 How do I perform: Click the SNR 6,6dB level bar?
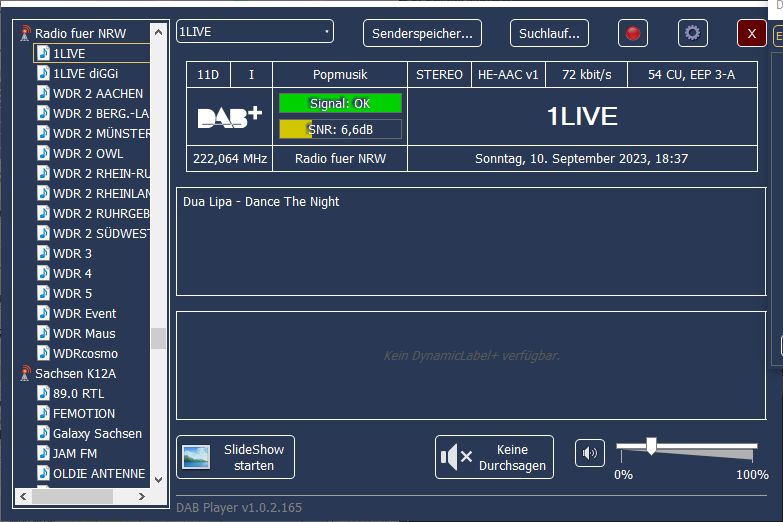pos(340,129)
